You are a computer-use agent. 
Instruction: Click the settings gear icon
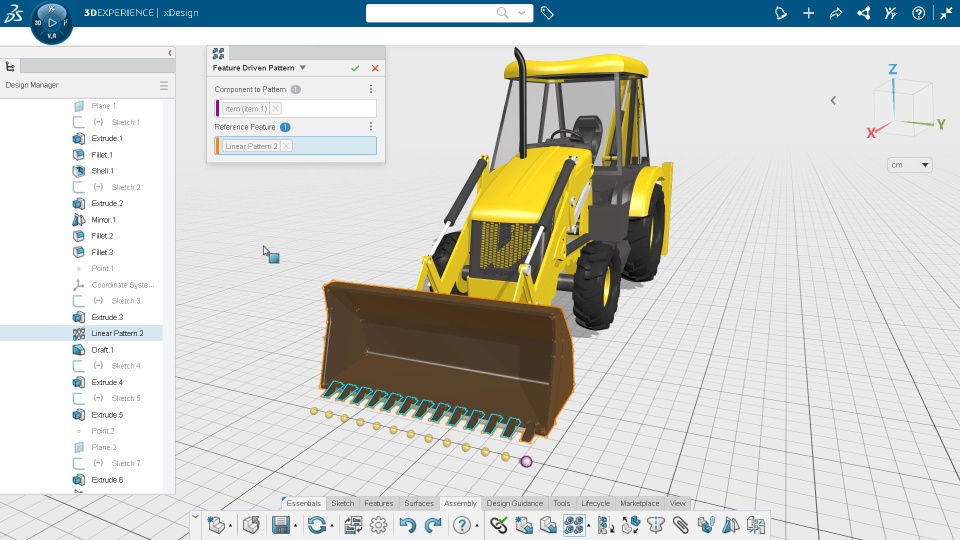coord(378,525)
